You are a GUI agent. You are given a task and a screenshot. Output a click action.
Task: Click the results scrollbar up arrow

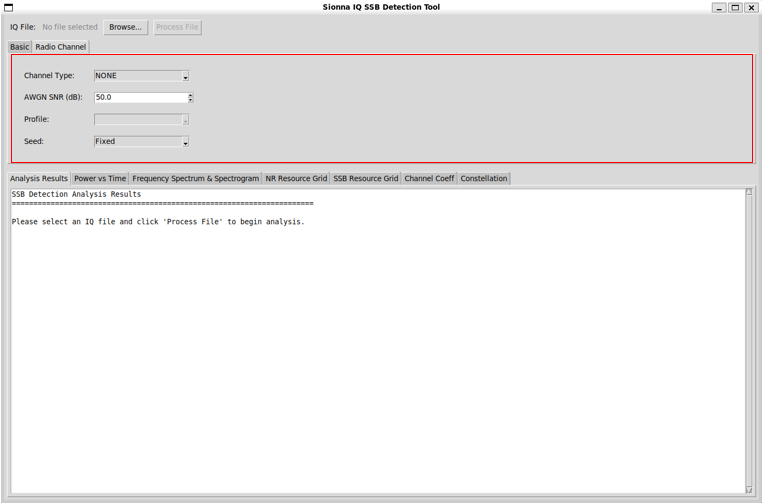(749, 192)
